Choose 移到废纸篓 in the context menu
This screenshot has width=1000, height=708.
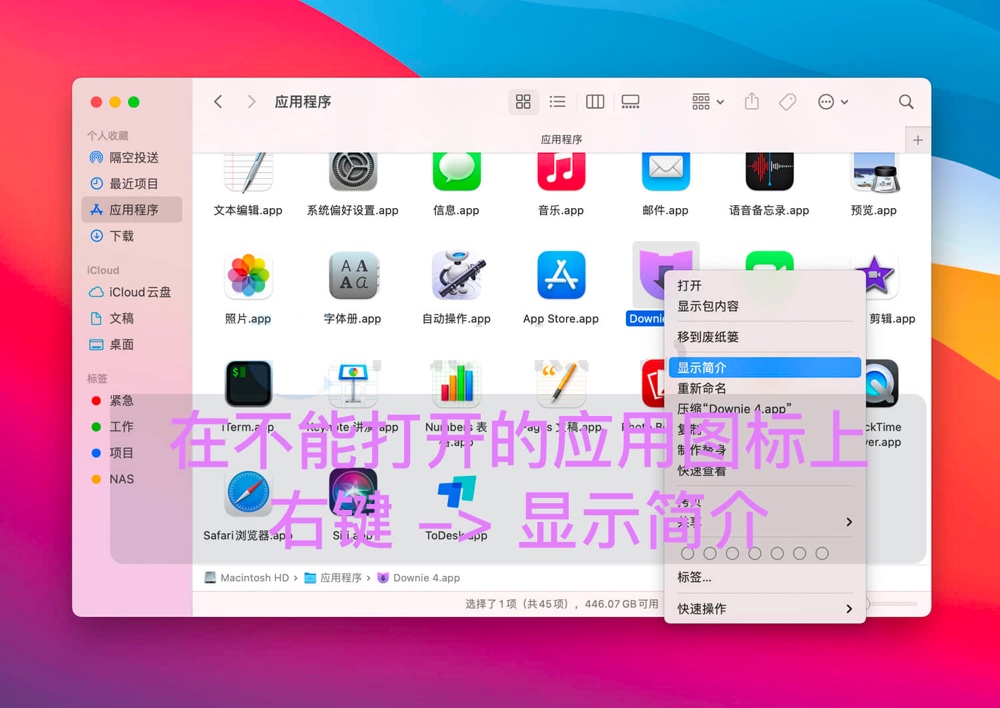pos(765,337)
